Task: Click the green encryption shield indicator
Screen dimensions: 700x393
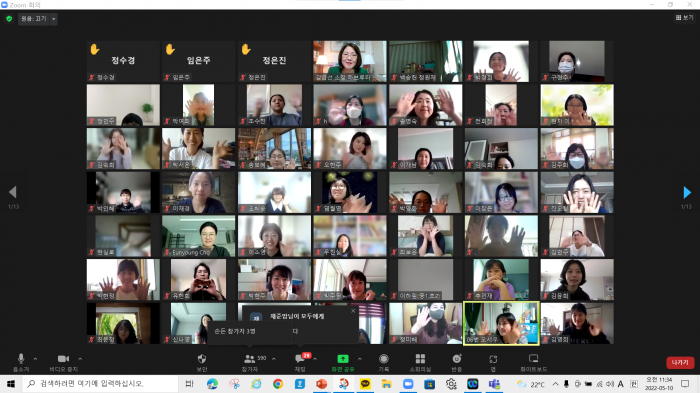Action: pos(9,19)
